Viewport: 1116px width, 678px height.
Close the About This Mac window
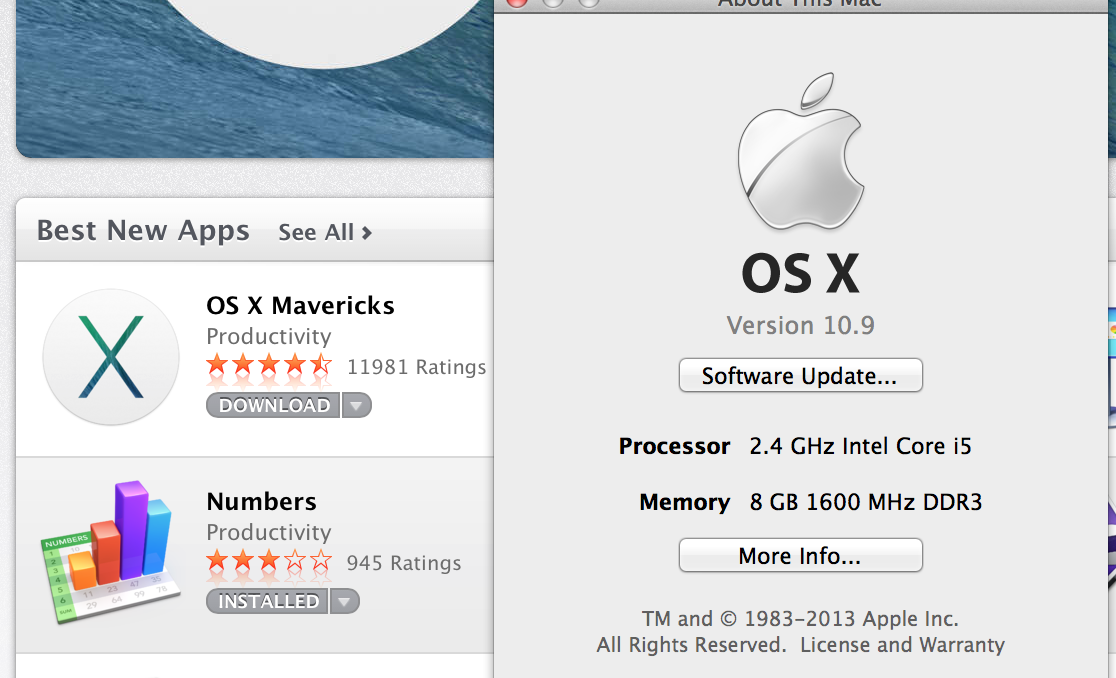[517, 3]
